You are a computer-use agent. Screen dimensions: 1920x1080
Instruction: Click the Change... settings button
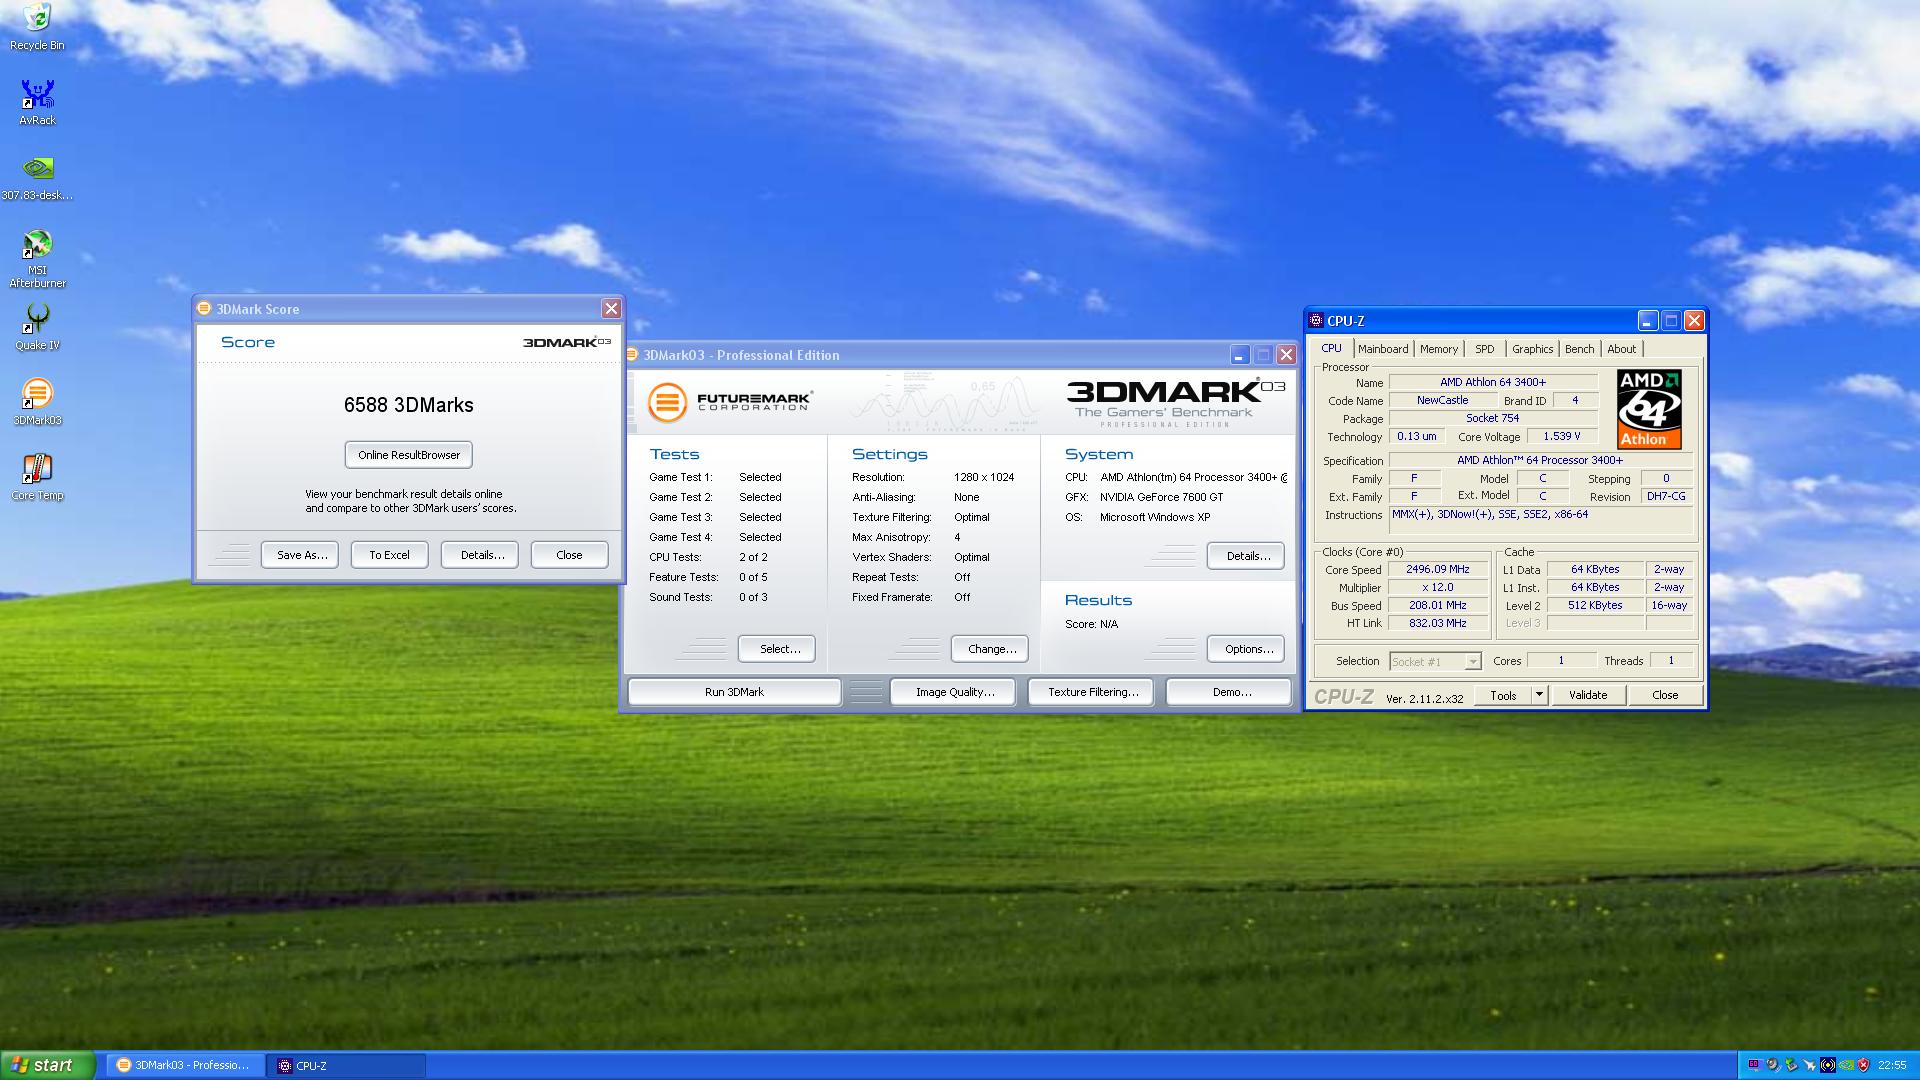pyautogui.click(x=991, y=649)
